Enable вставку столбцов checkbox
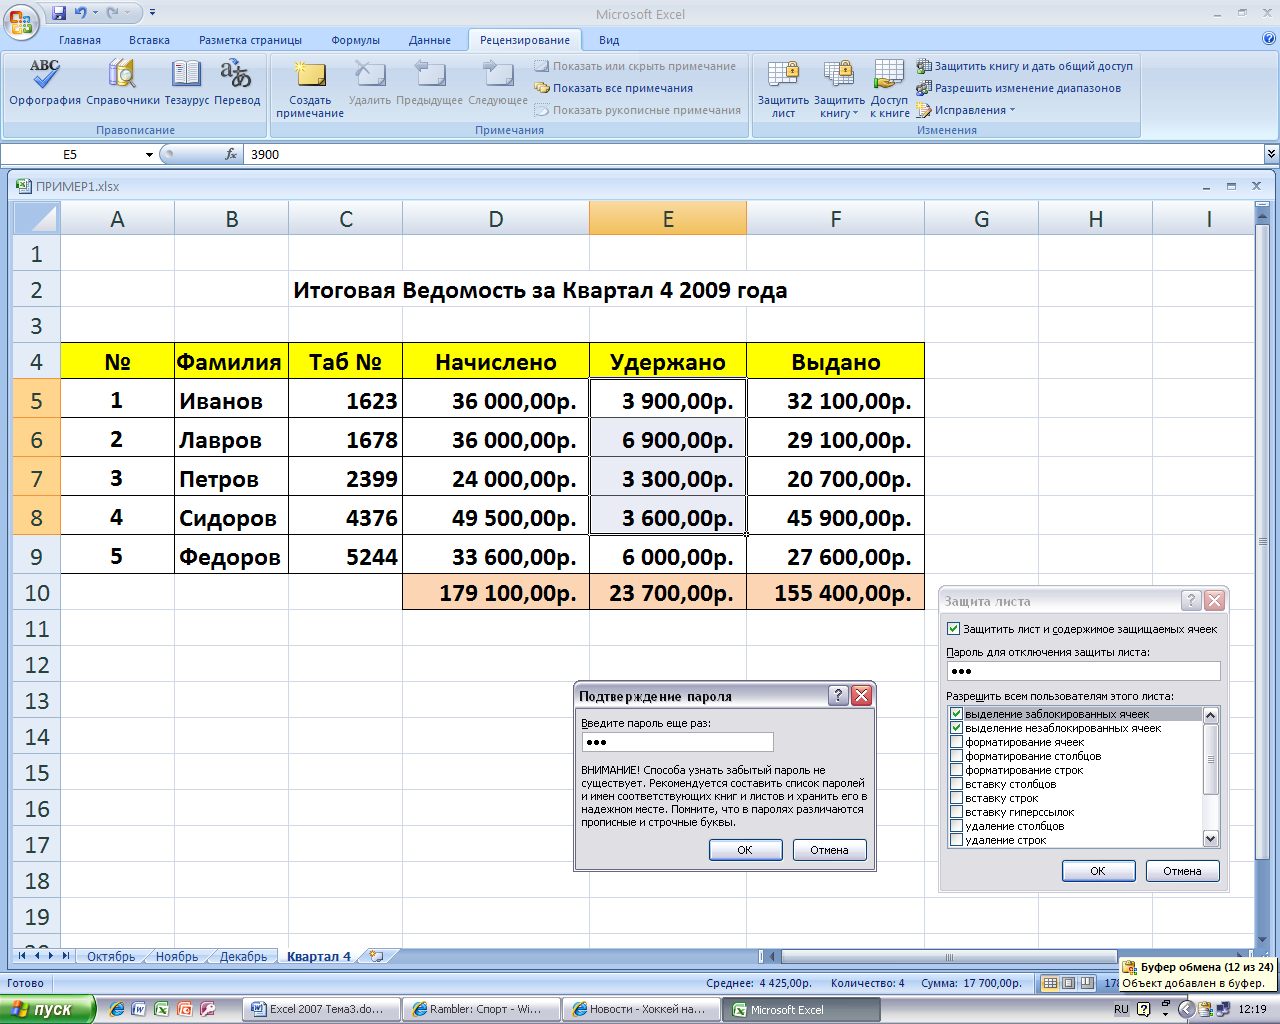This screenshot has height=1024, width=1280. (957, 784)
